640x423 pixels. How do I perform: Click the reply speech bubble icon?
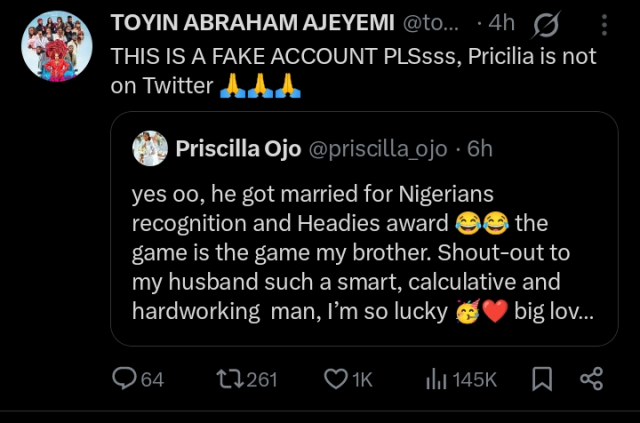125,379
